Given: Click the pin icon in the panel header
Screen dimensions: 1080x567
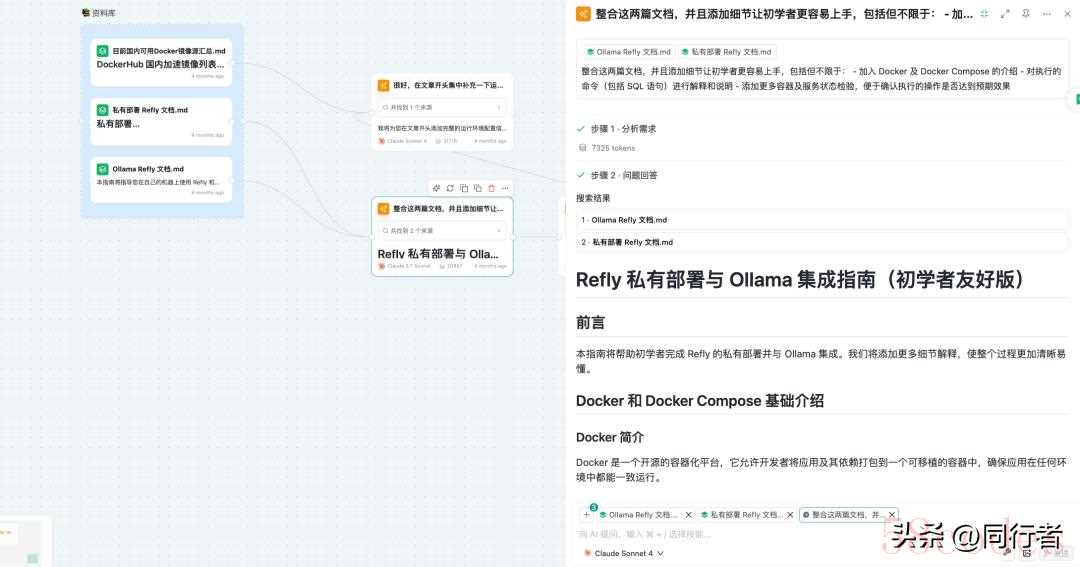Looking at the screenshot, I should (1025, 14).
